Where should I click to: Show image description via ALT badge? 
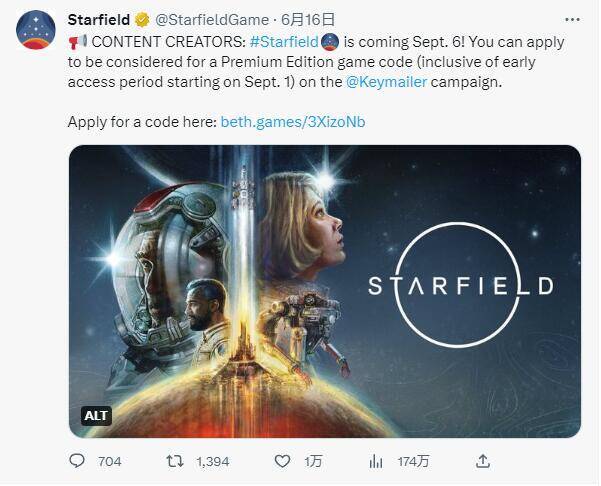96,416
